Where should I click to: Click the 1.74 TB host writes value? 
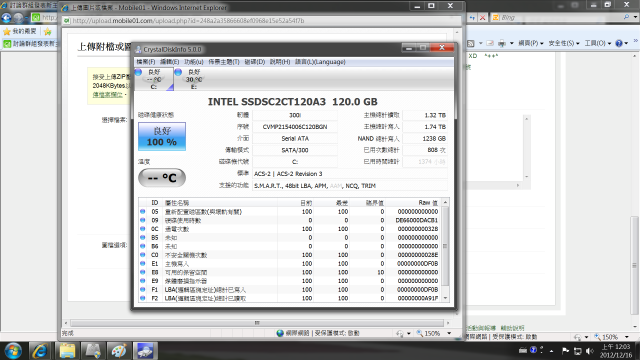(425, 127)
